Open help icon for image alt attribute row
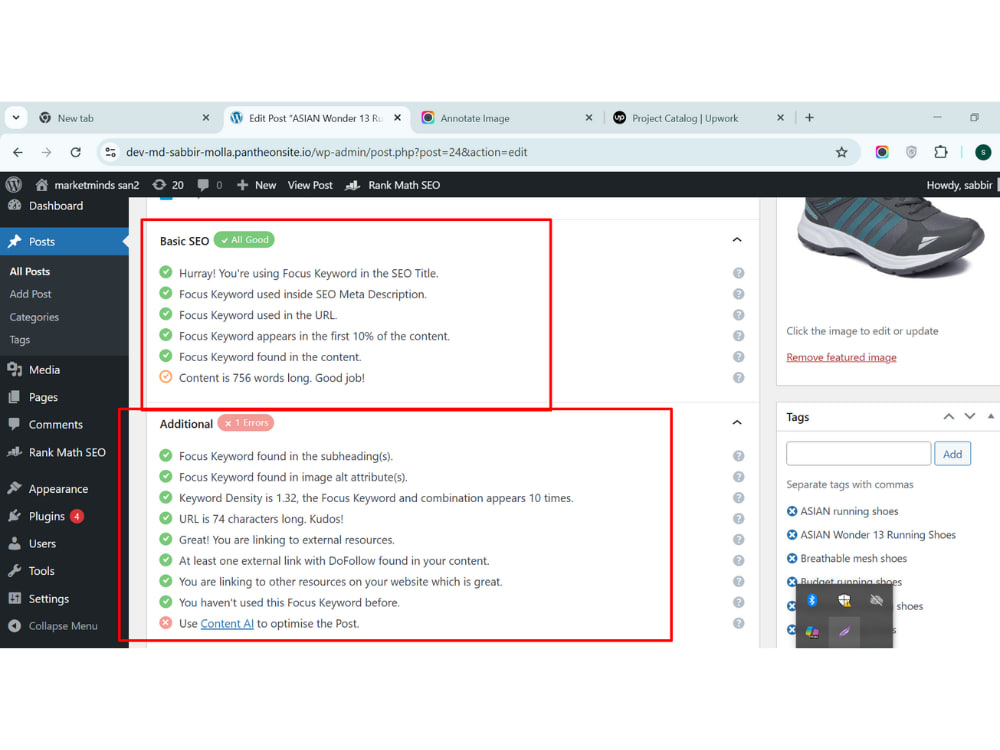This screenshot has height=750, width=1000. (739, 477)
